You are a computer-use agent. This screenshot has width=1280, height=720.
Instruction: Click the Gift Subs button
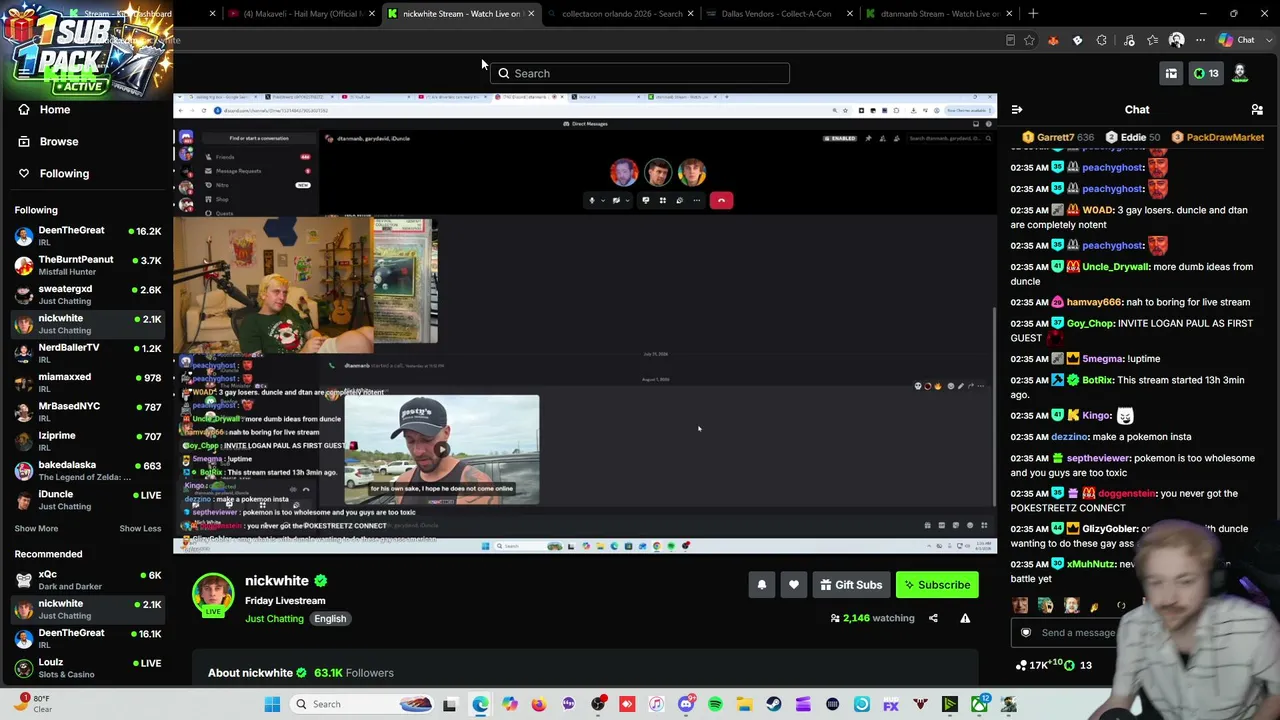[x=850, y=585]
